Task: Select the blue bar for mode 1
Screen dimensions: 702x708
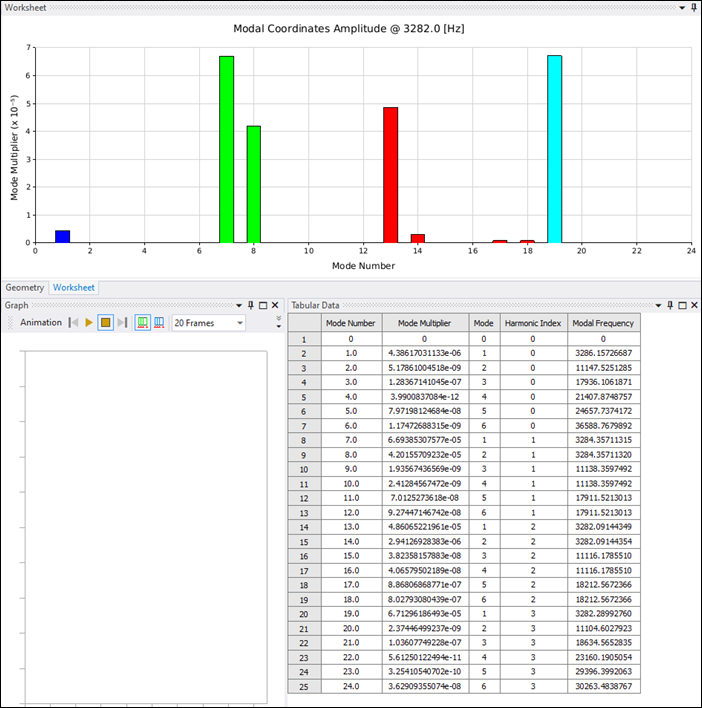Action: click(62, 237)
